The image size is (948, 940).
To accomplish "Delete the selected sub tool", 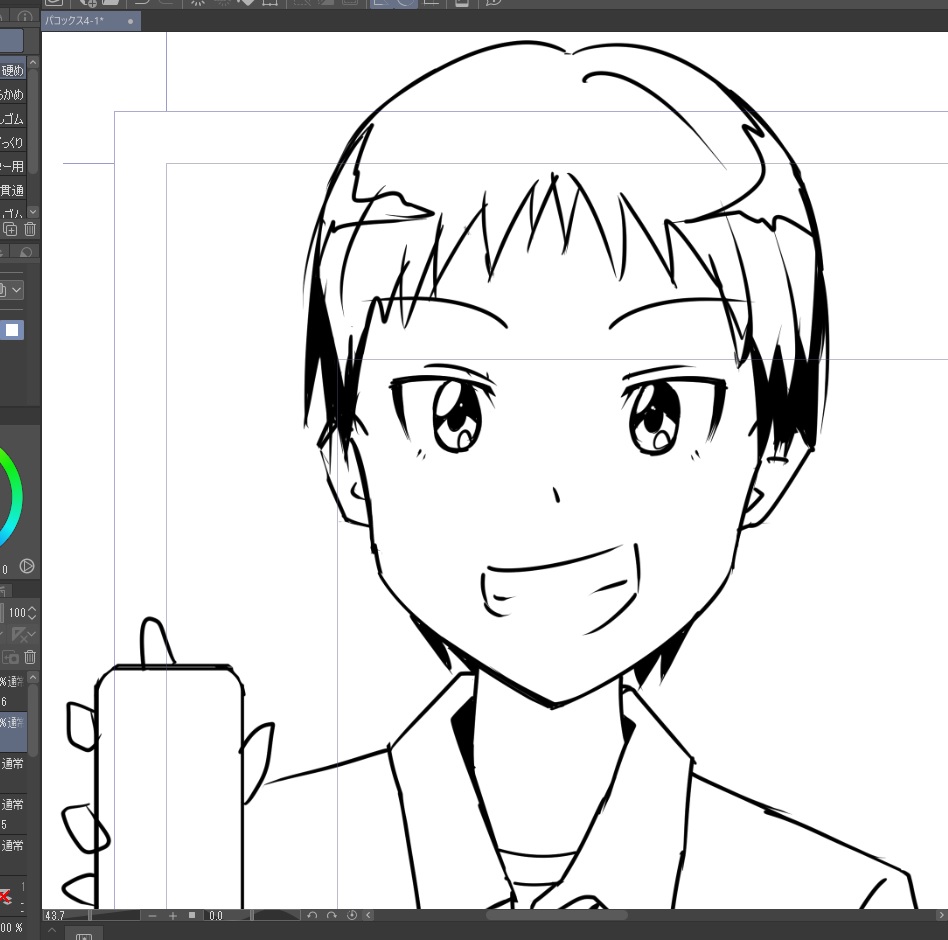I will pos(30,229).
